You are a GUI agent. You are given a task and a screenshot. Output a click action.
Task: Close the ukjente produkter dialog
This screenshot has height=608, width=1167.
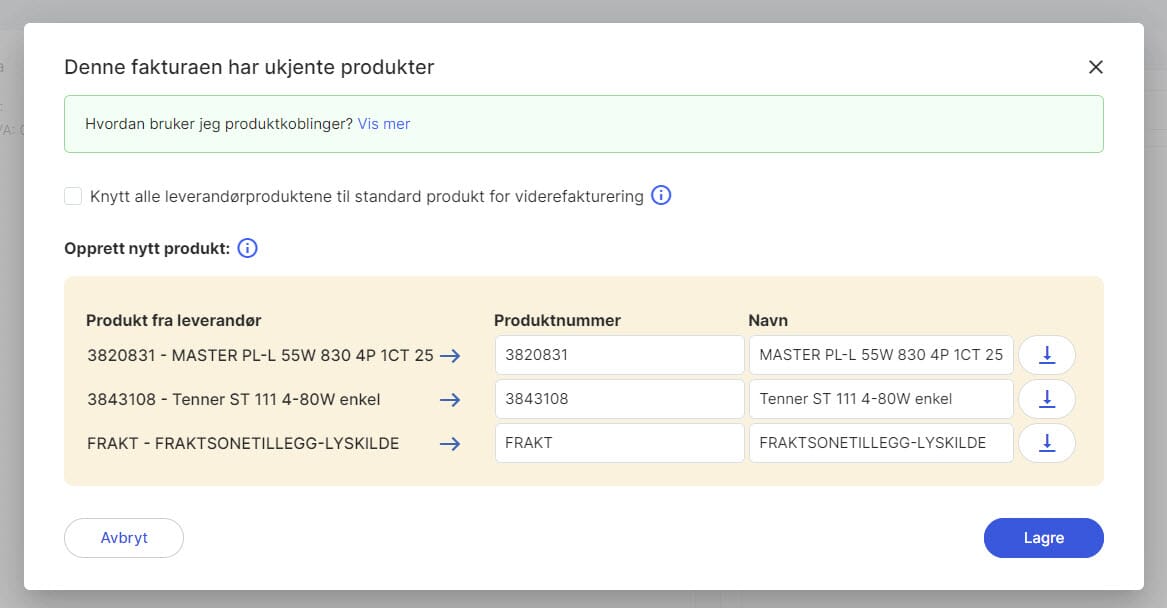[1095, 67]
